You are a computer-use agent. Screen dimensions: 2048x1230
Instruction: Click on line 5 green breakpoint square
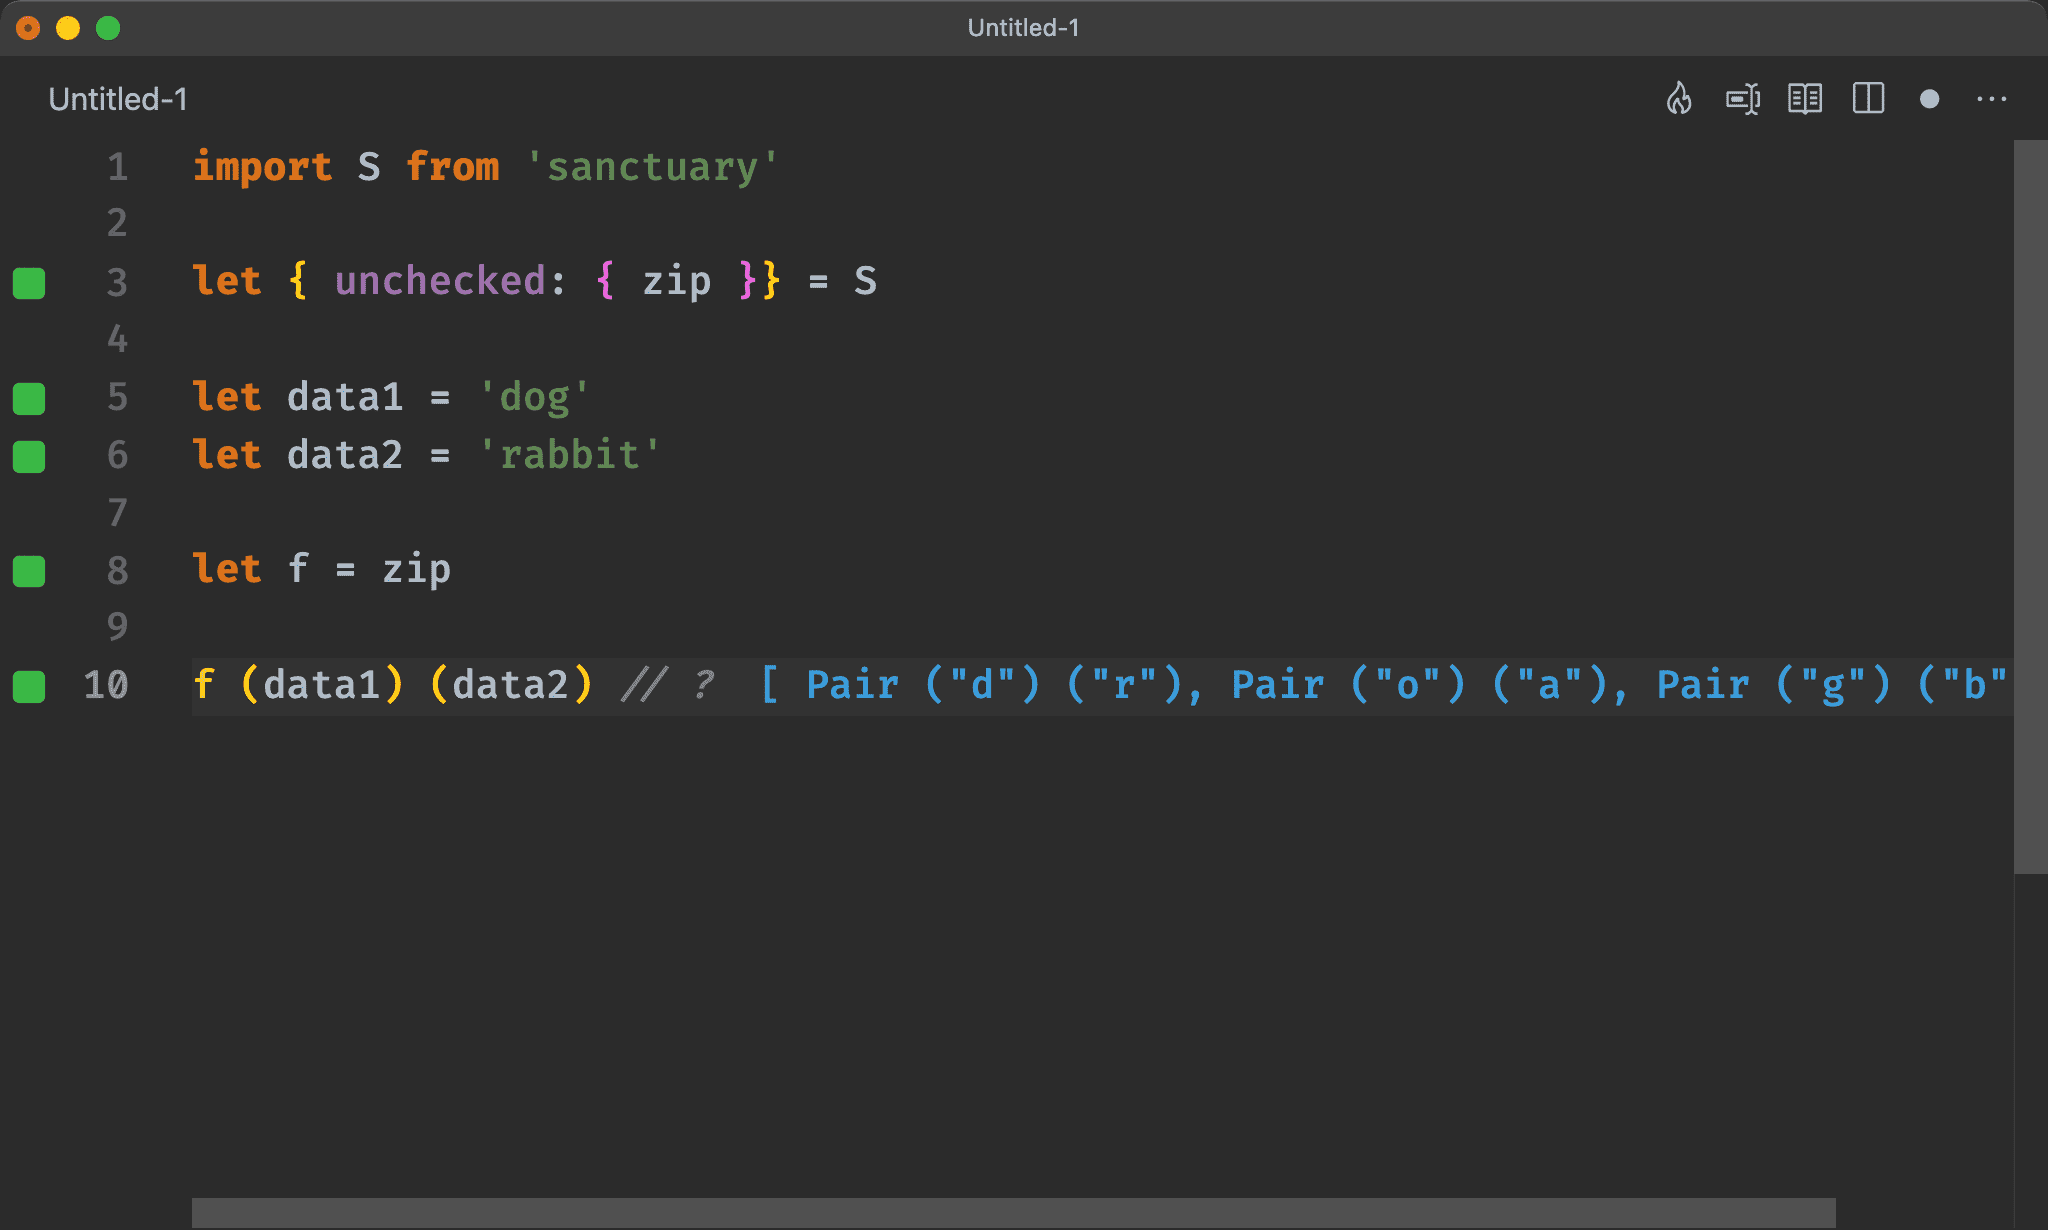(32, 395)
